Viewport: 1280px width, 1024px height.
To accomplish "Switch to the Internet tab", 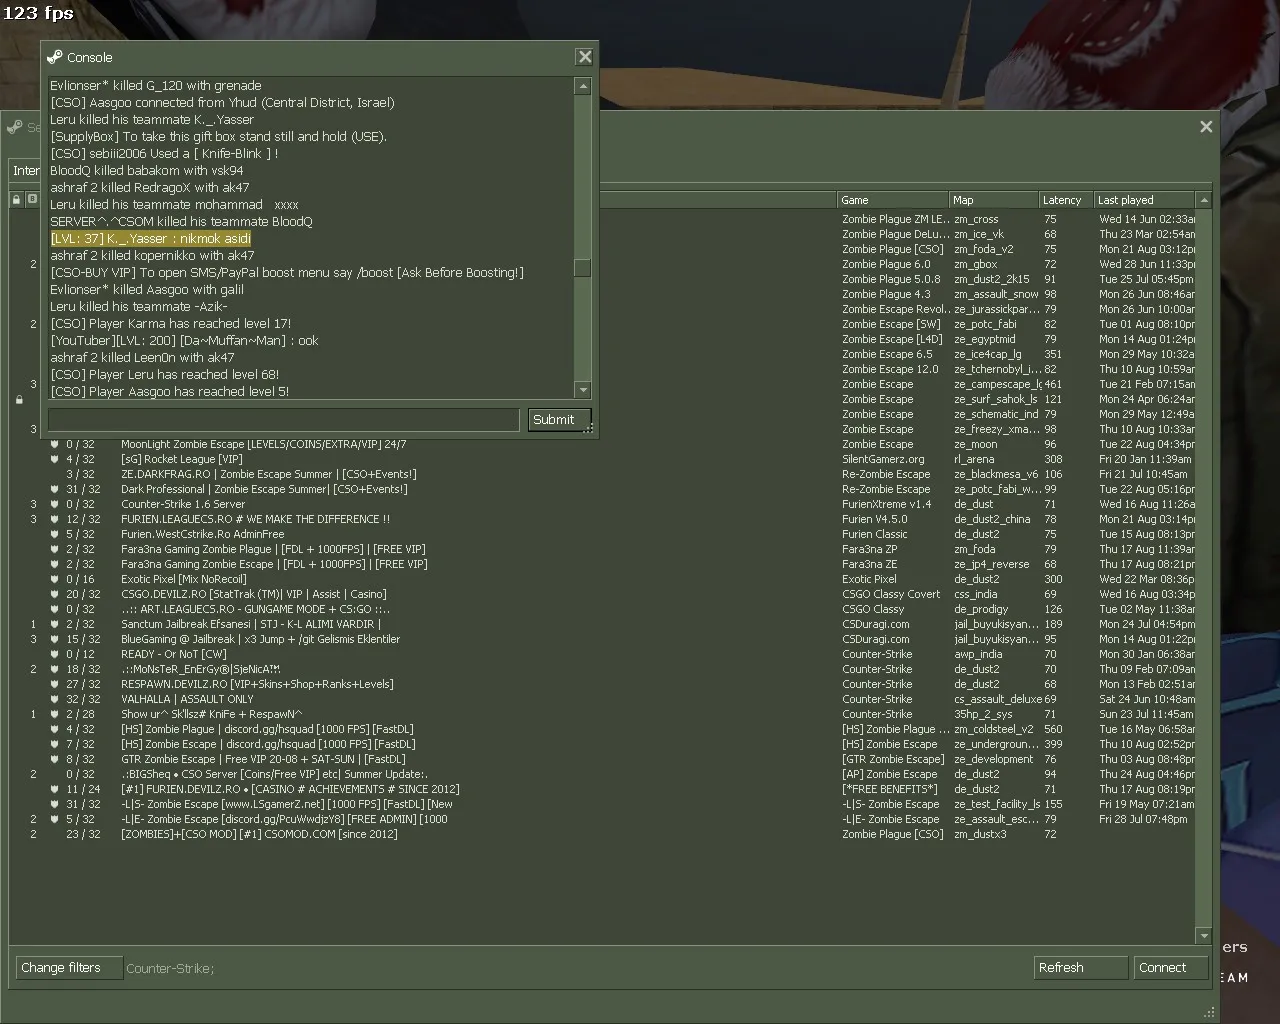I will pos(26,170).
